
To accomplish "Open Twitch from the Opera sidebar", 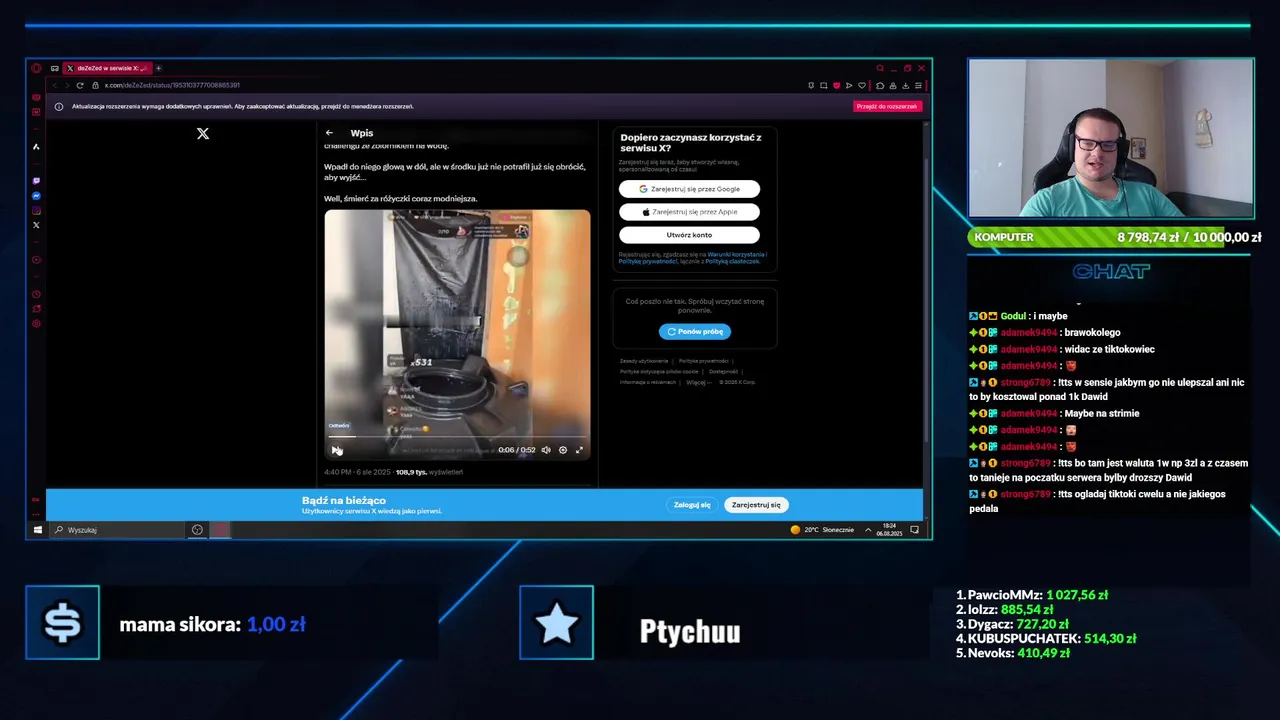I will tap(36, 181).
